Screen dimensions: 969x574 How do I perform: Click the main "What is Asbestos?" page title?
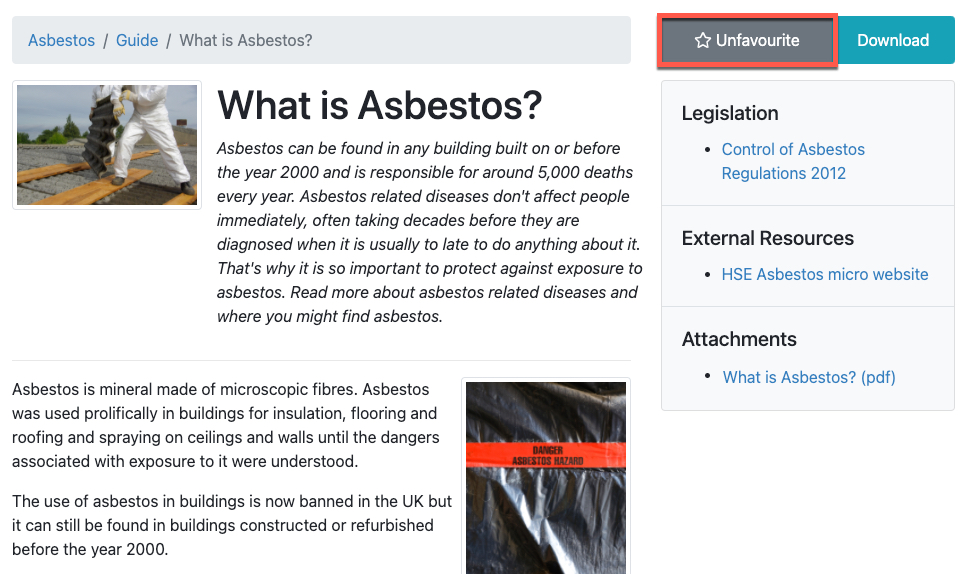pos(379,105)
